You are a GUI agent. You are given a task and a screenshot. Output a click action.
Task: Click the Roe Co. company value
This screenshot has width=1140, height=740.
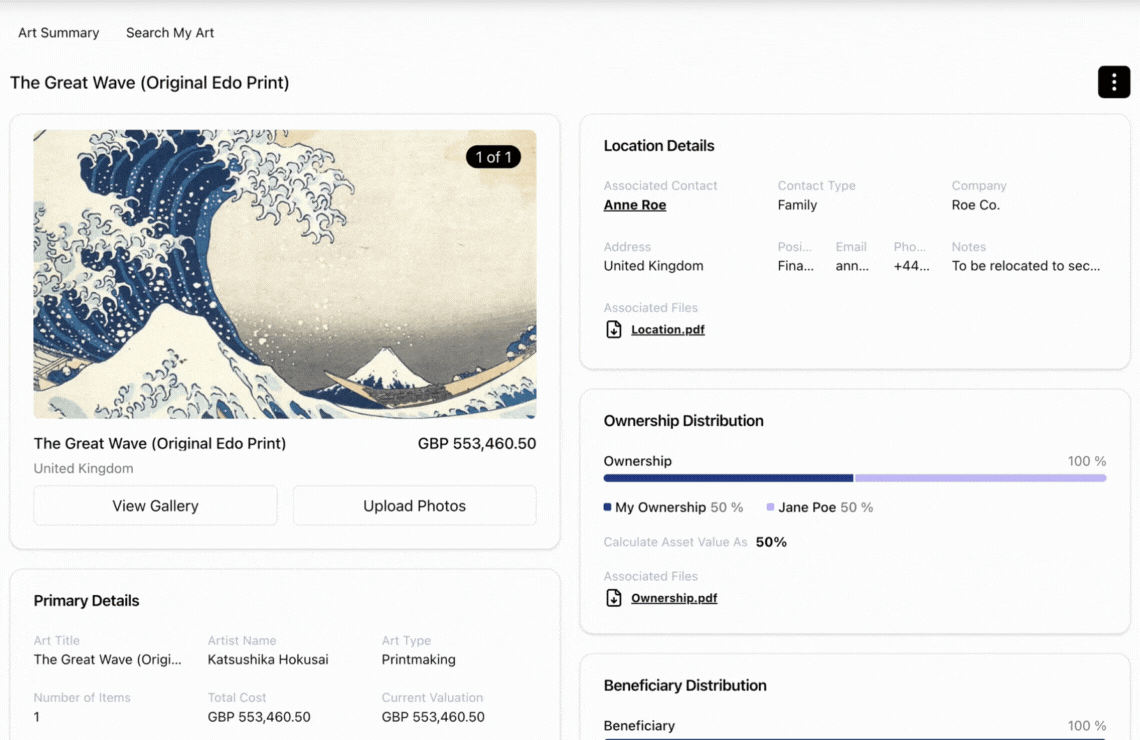[x=976, y=205]
